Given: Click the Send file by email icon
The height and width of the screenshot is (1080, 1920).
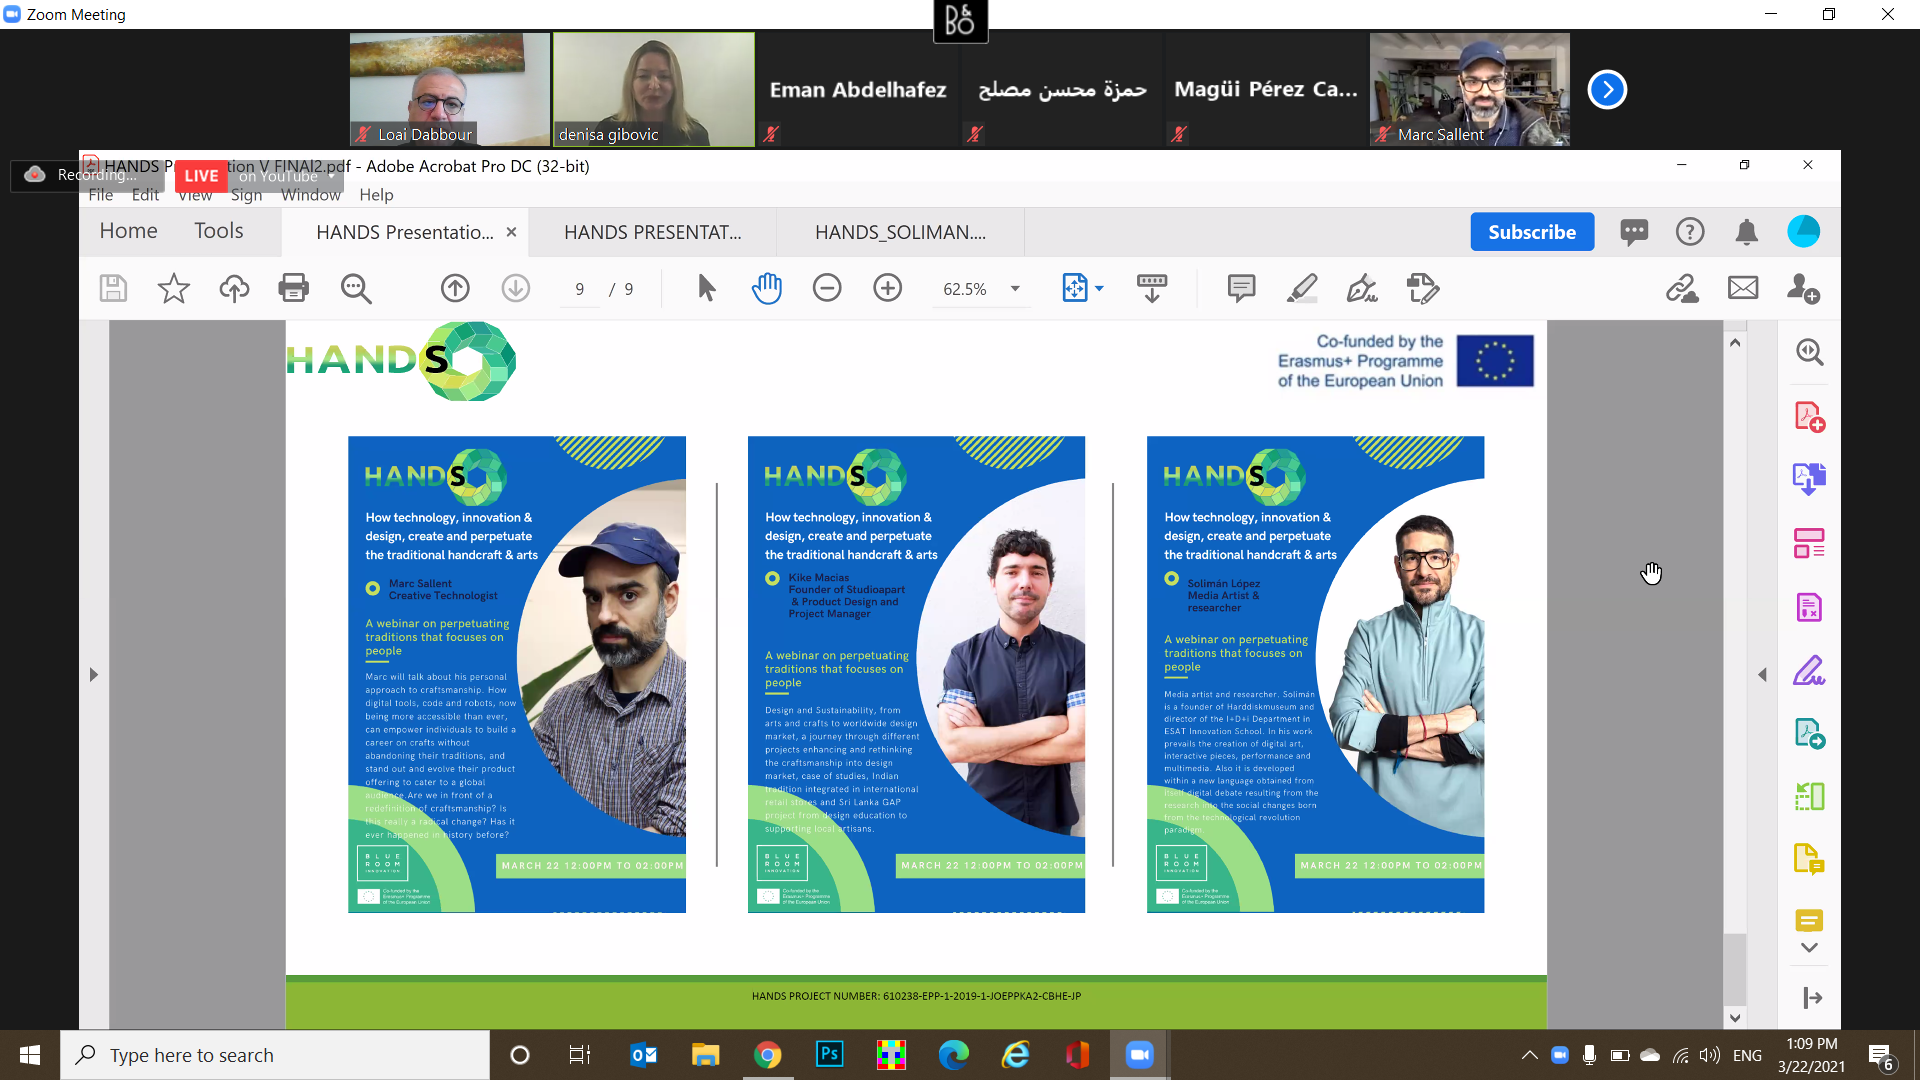Looking at the screenshot, I should [1743, 288].
